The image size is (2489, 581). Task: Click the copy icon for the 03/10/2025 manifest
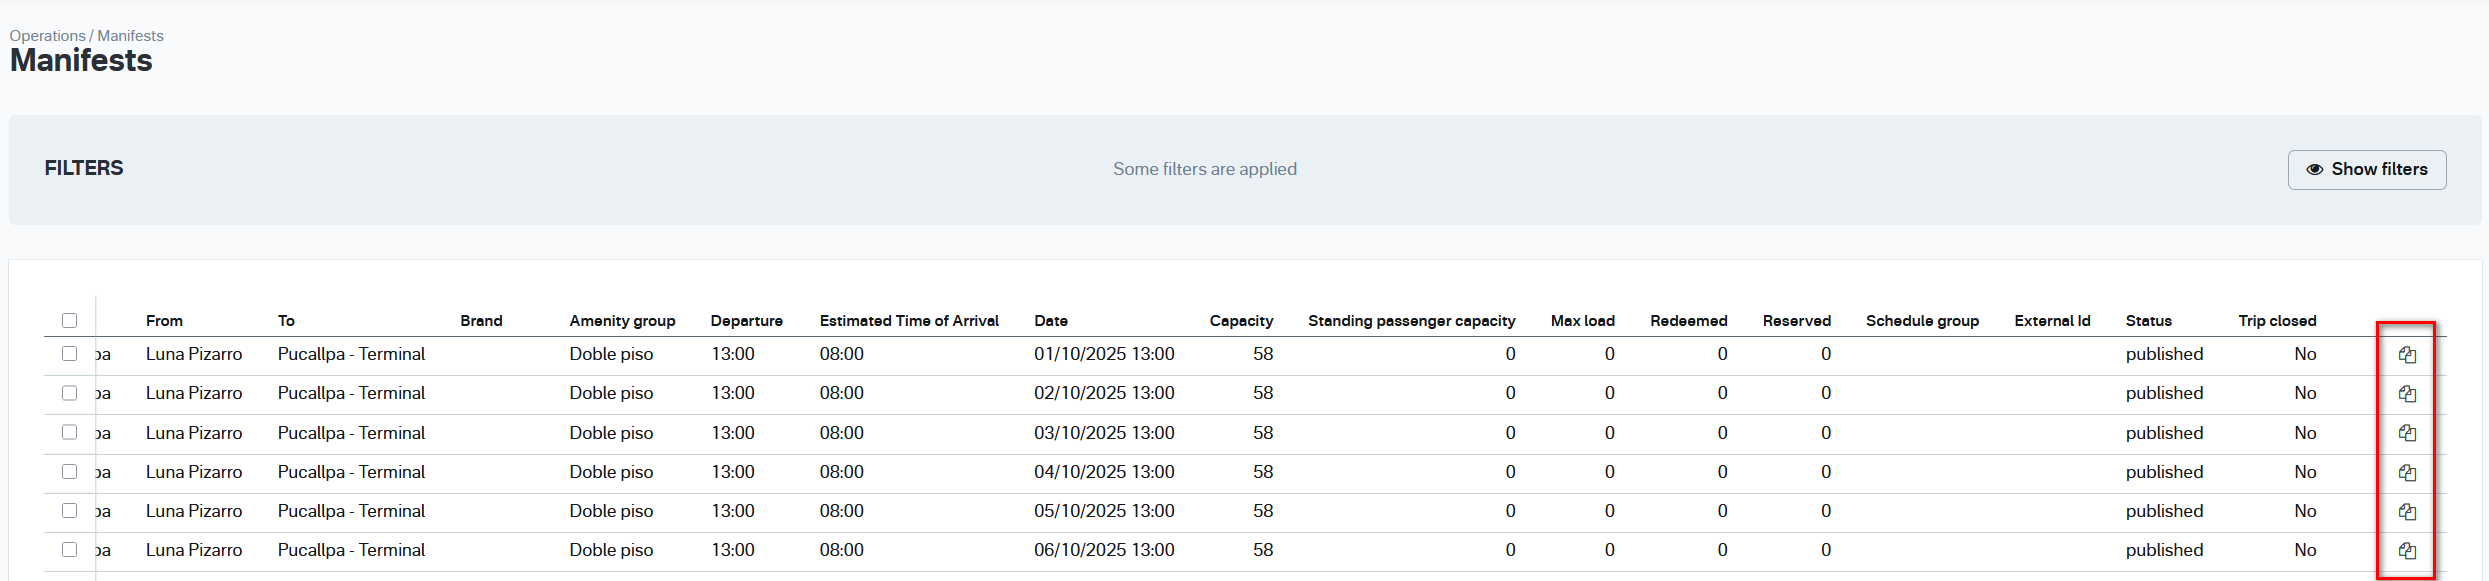(x=2407, y=433)
